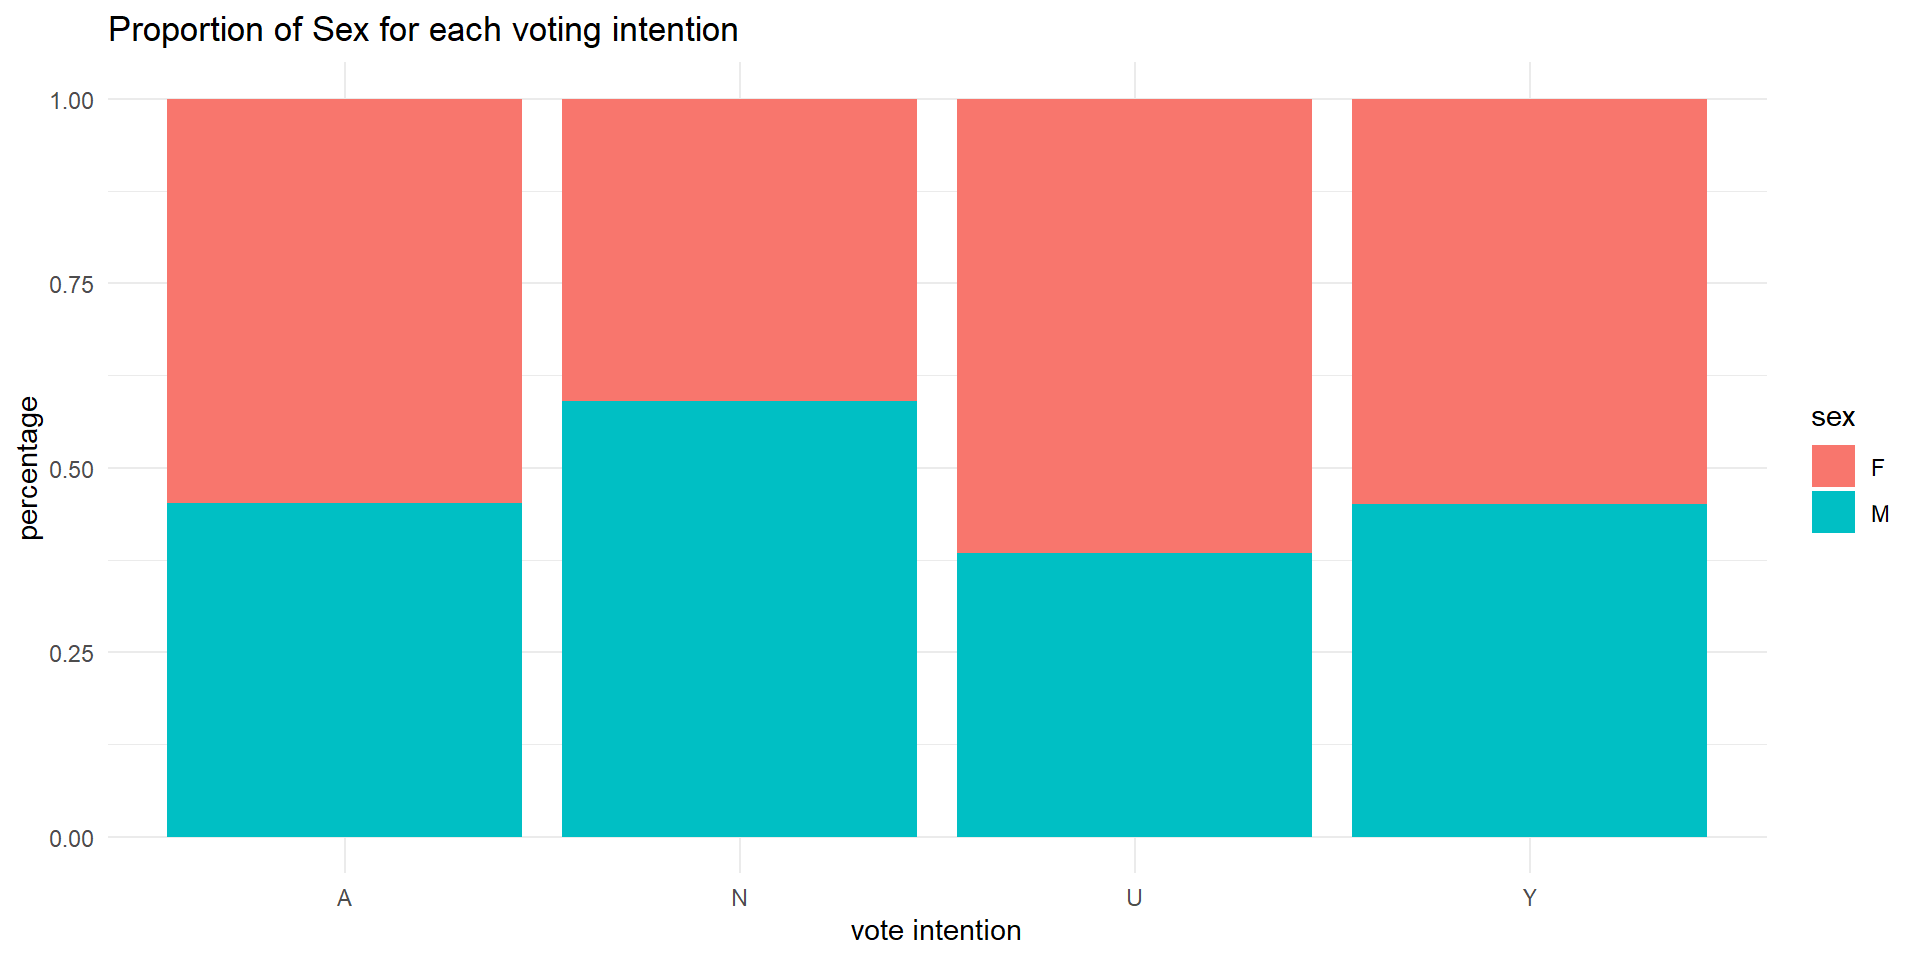Click the red F legend swatch
Viewport: 1920px width, 960px height.
1832,466
